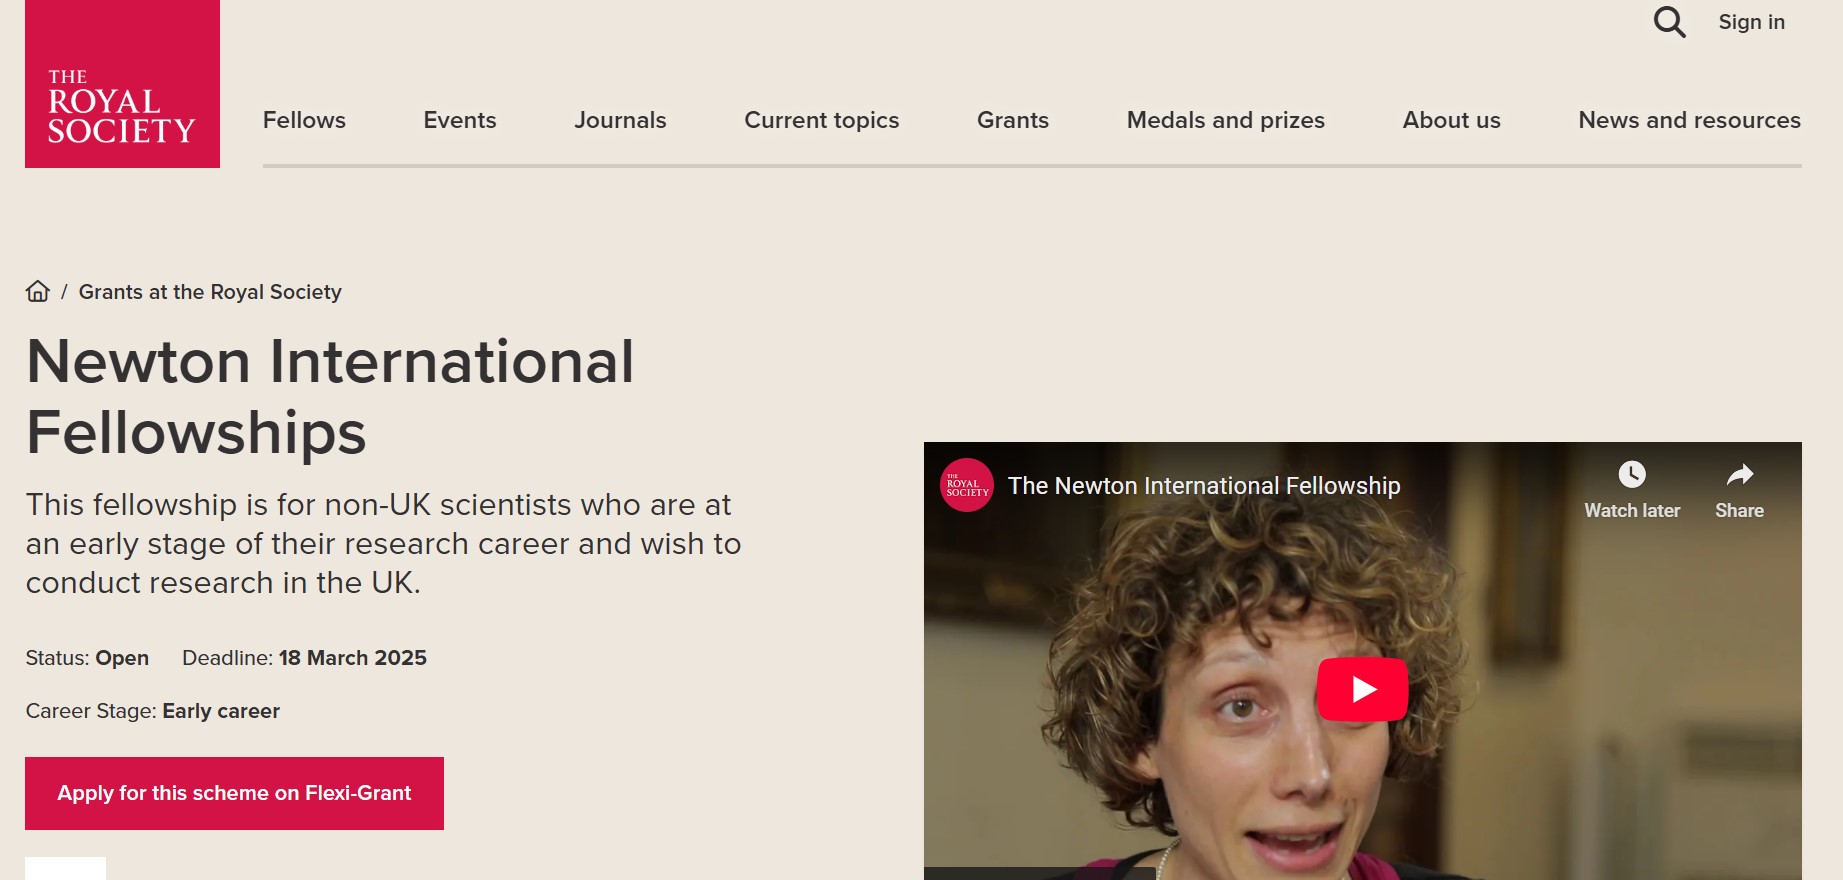Select the deadline text 18 March 2025
1843x880 pixels.
pos(353,658)
